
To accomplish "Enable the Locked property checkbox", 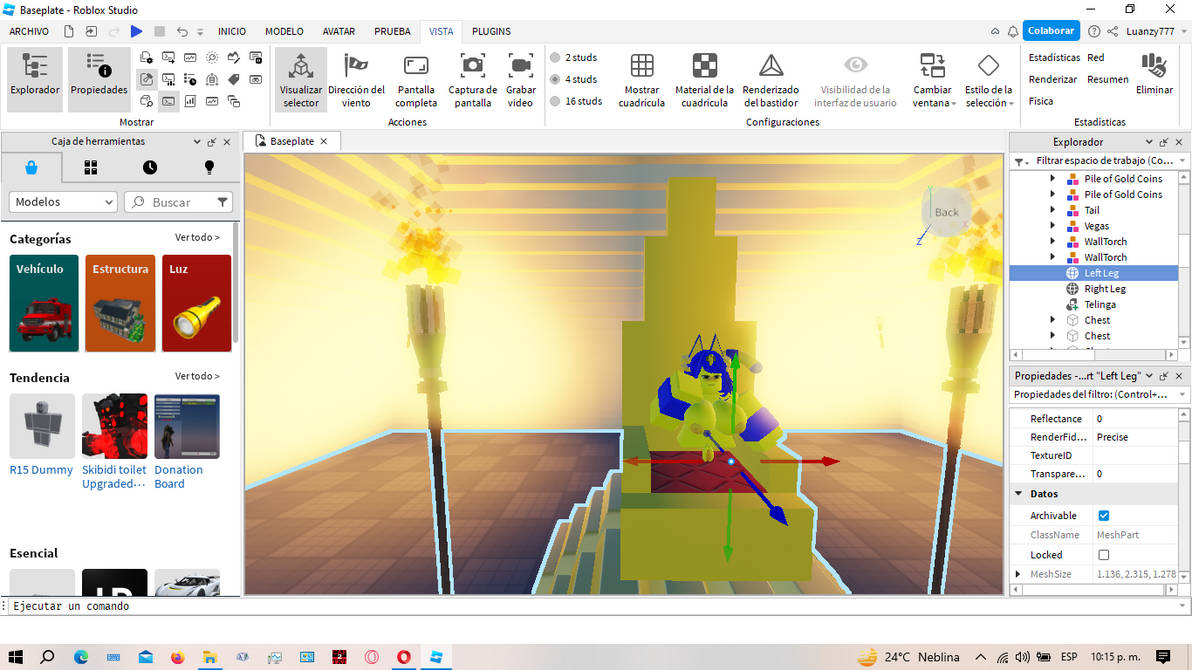I will 1104,555.
